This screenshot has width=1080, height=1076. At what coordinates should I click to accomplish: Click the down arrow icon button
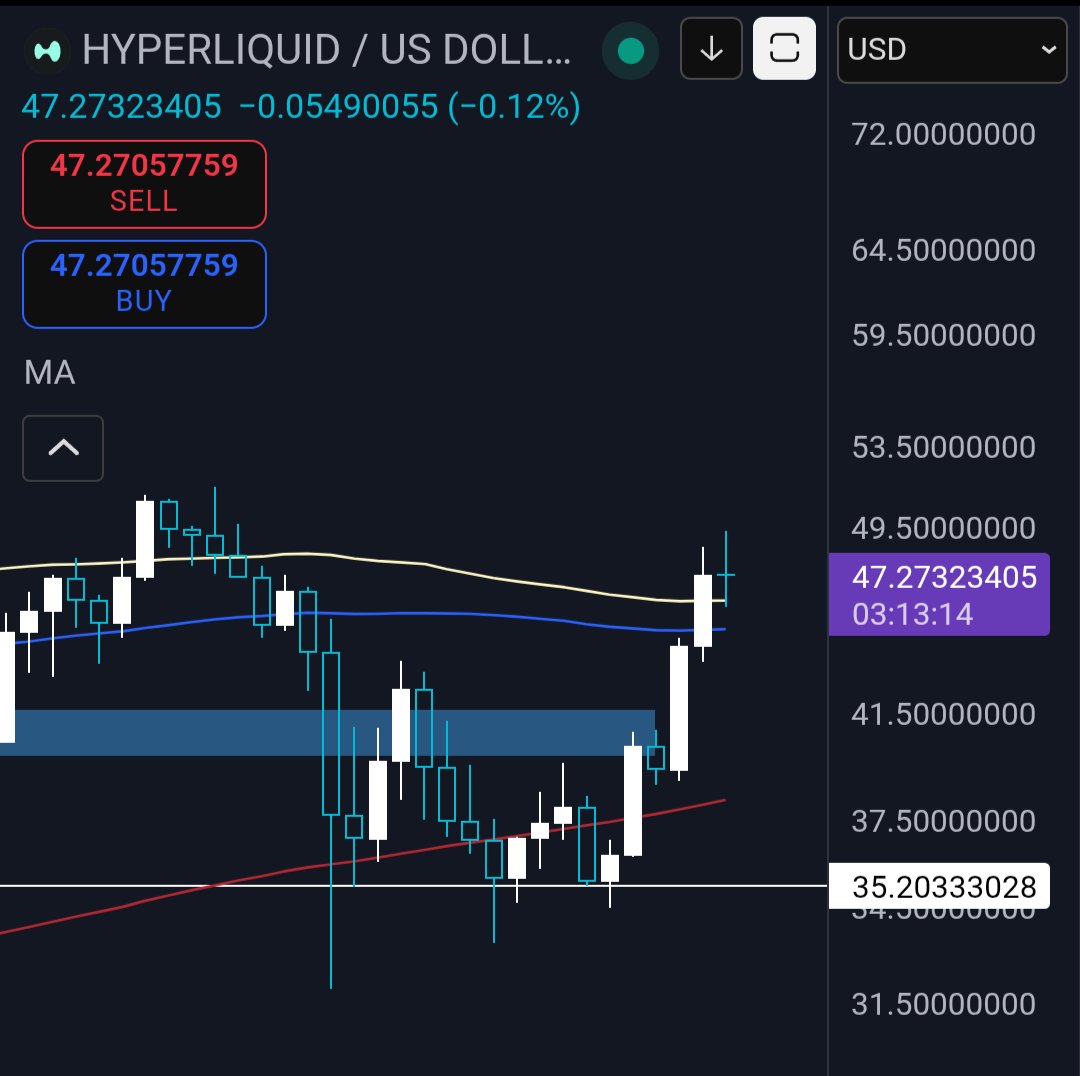coord(711,49)
